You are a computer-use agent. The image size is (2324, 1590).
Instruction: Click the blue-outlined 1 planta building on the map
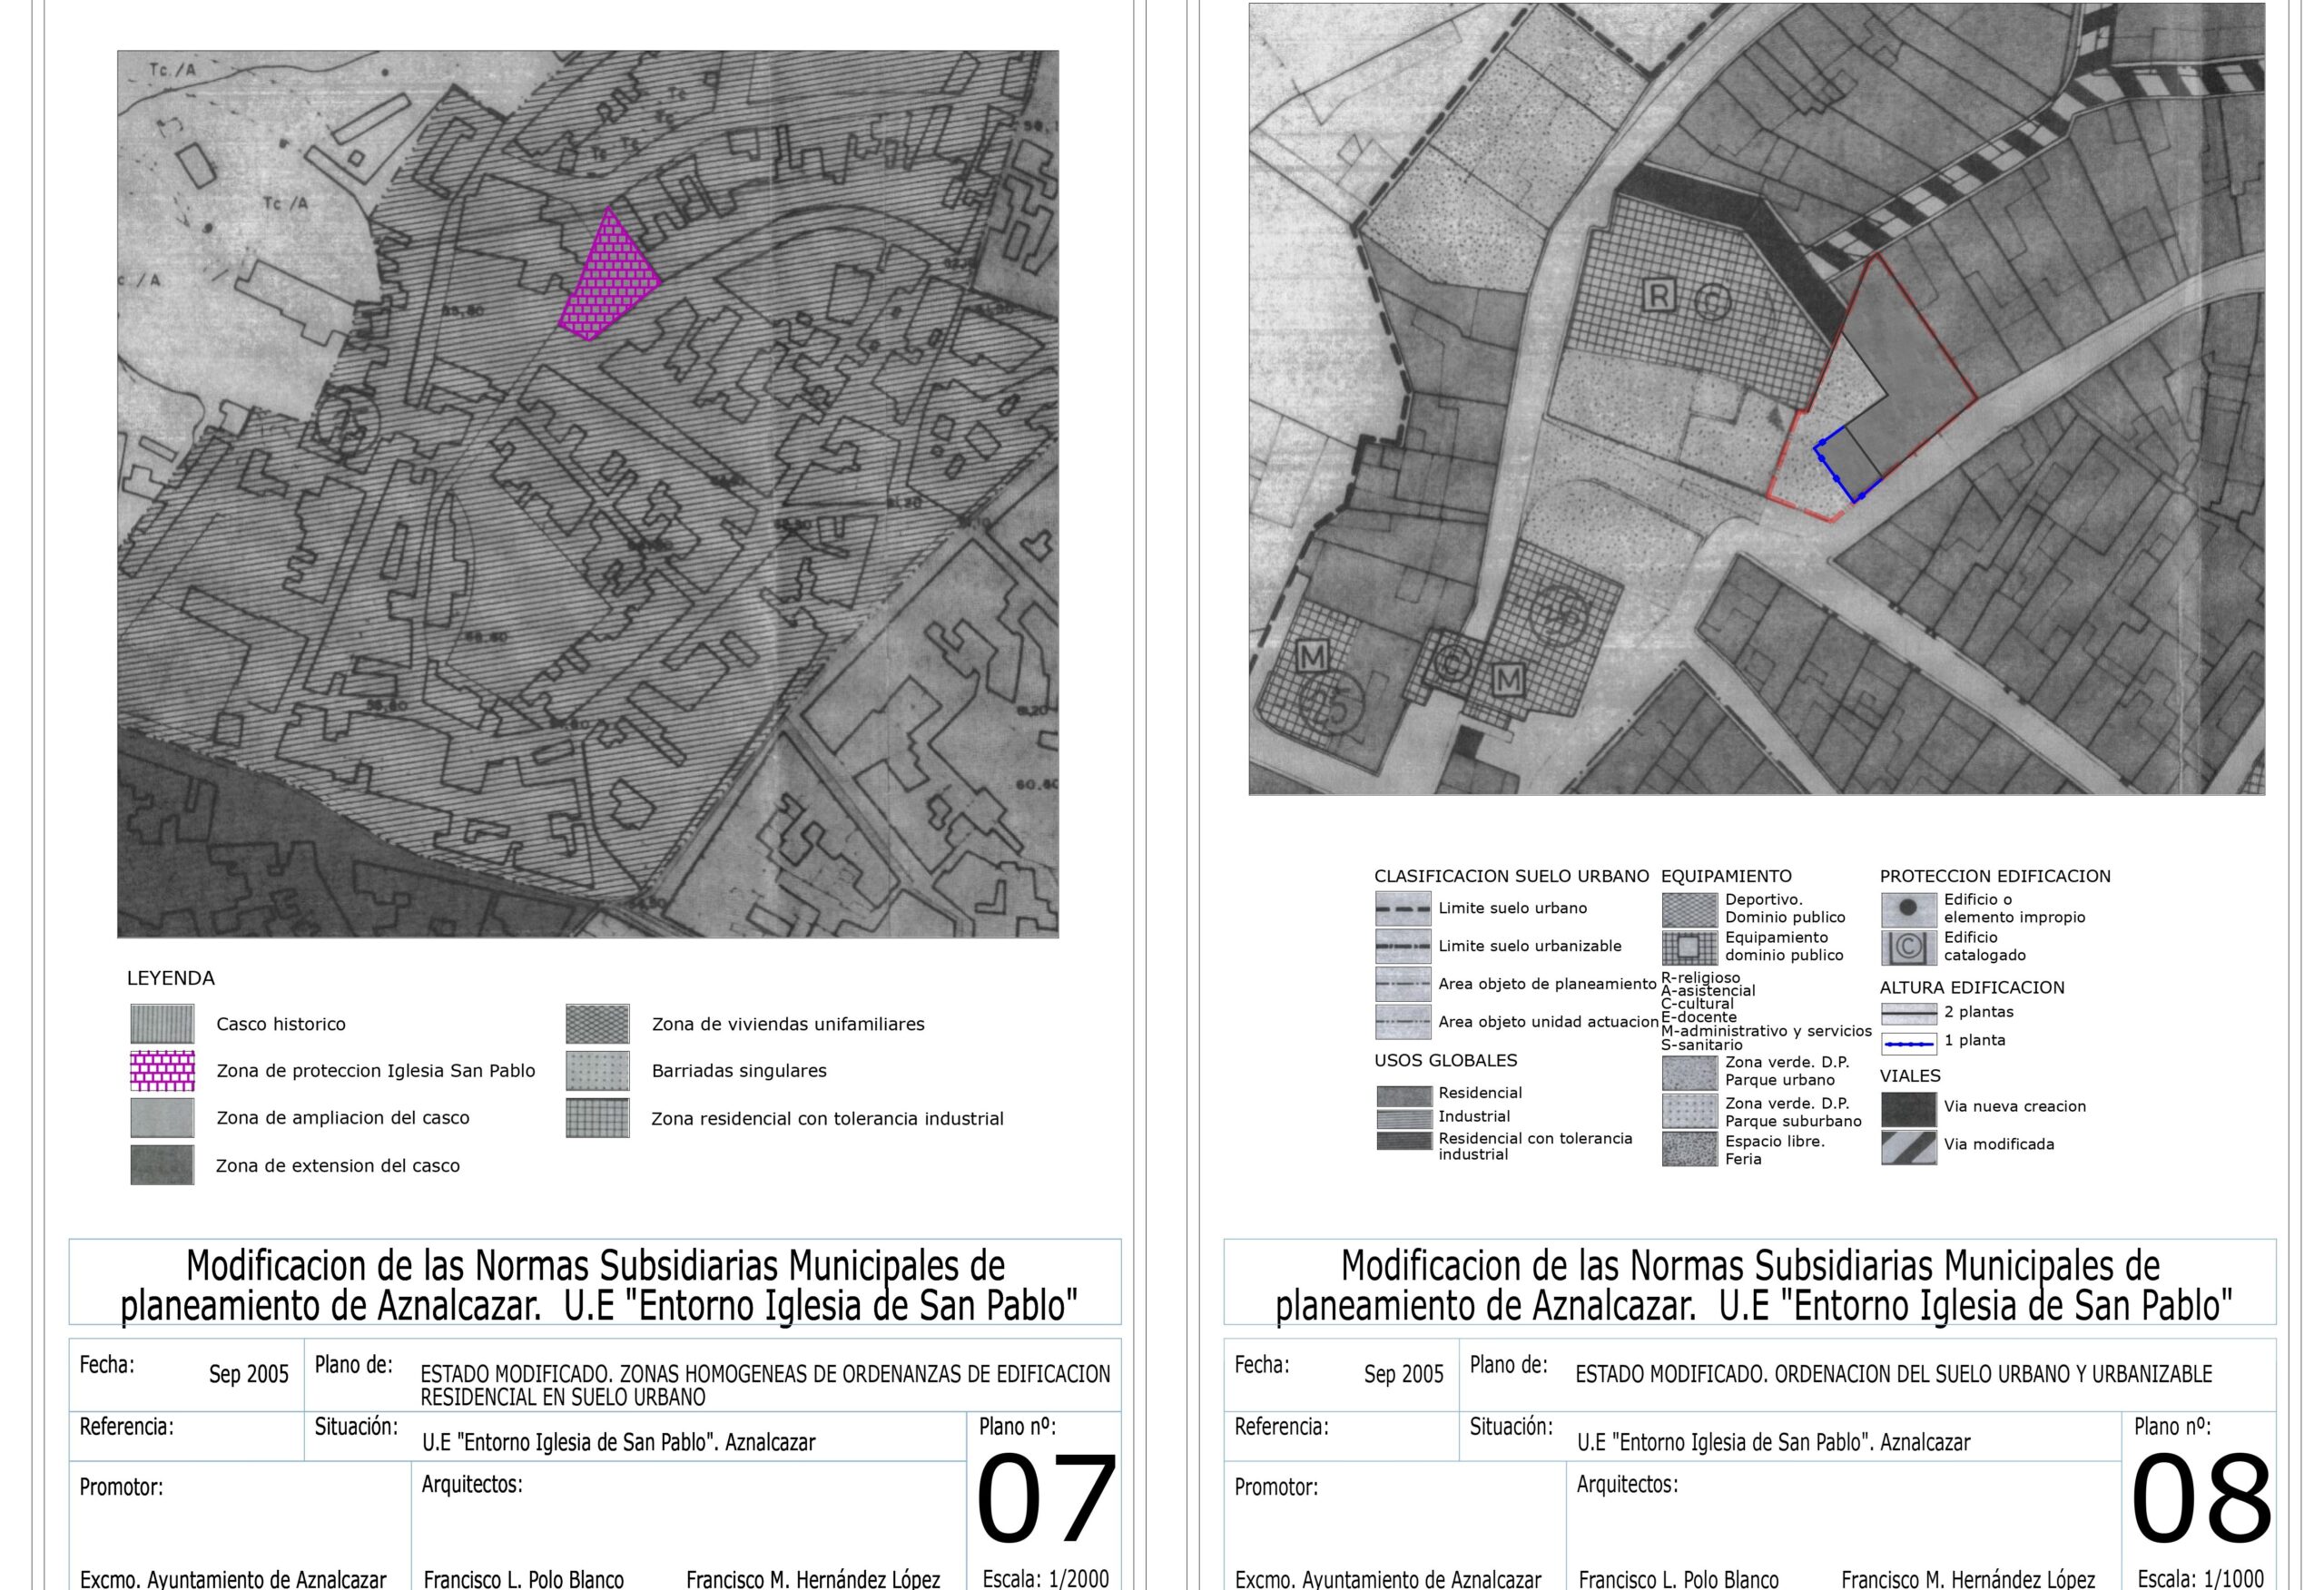click(1850, 465)
